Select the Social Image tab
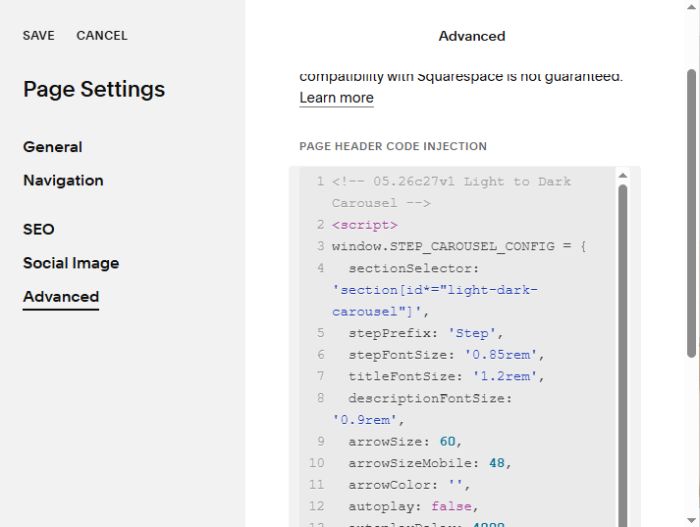 [x=71, y=263]
